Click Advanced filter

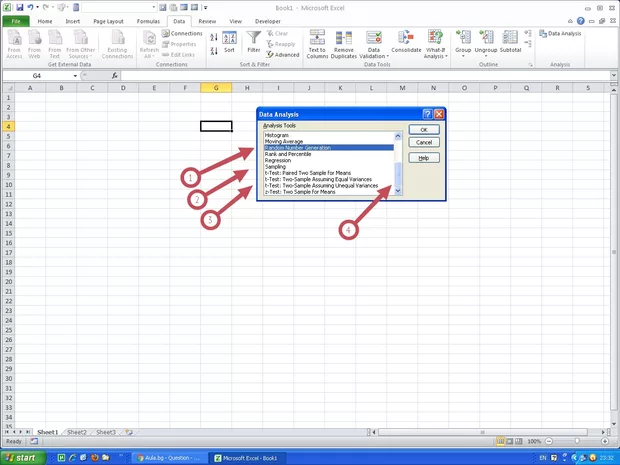click(283, 55)
